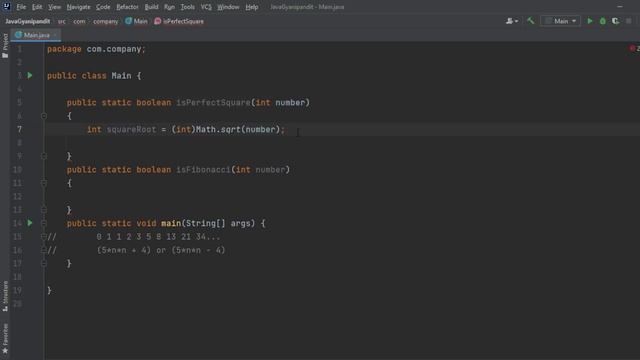Viewport: 640px width, 360px height.
Task: Open the Build menu
Action: pyautogui.click(x=151, y=7)
